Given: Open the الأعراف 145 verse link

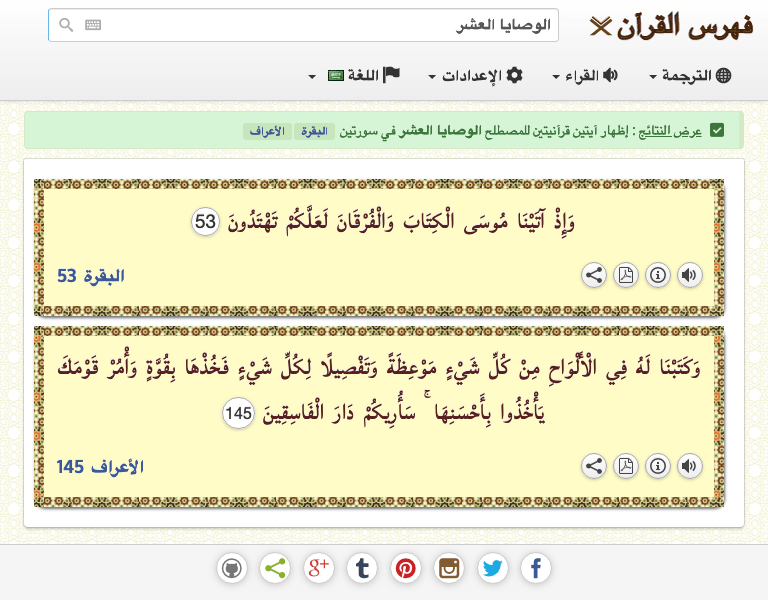Looking at the screenshot, I should [100, 466].
